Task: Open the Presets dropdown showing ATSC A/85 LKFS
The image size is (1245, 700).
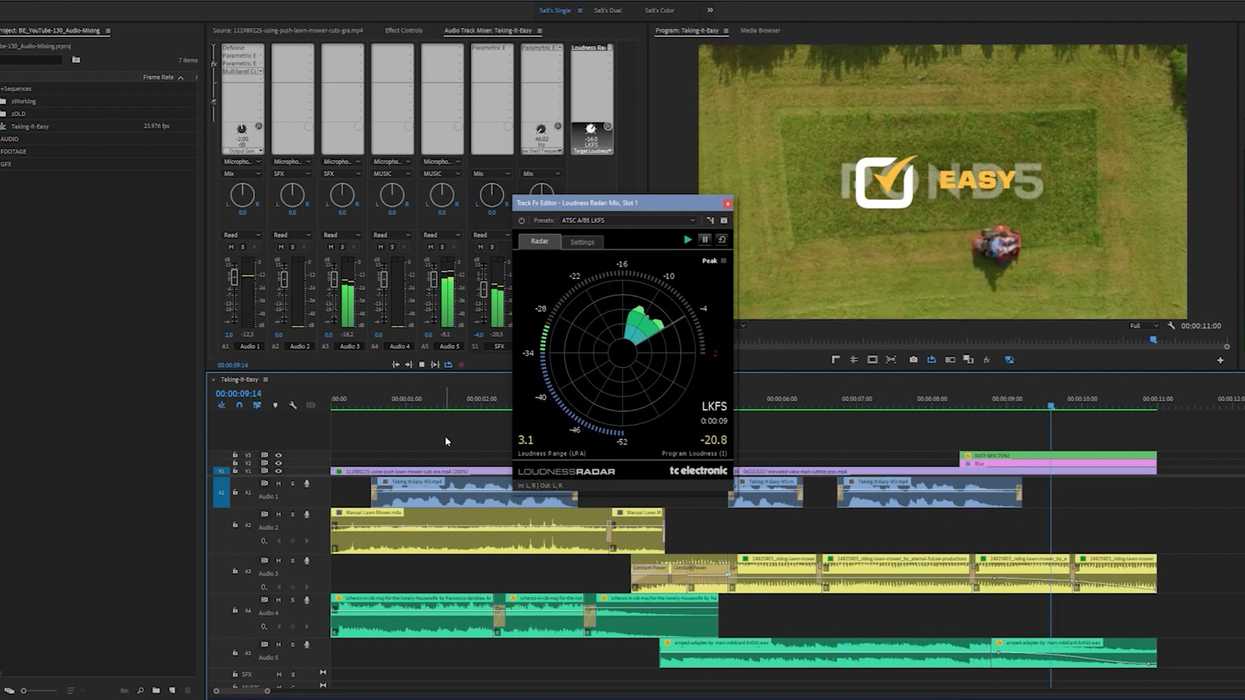Action: [628, 220]
